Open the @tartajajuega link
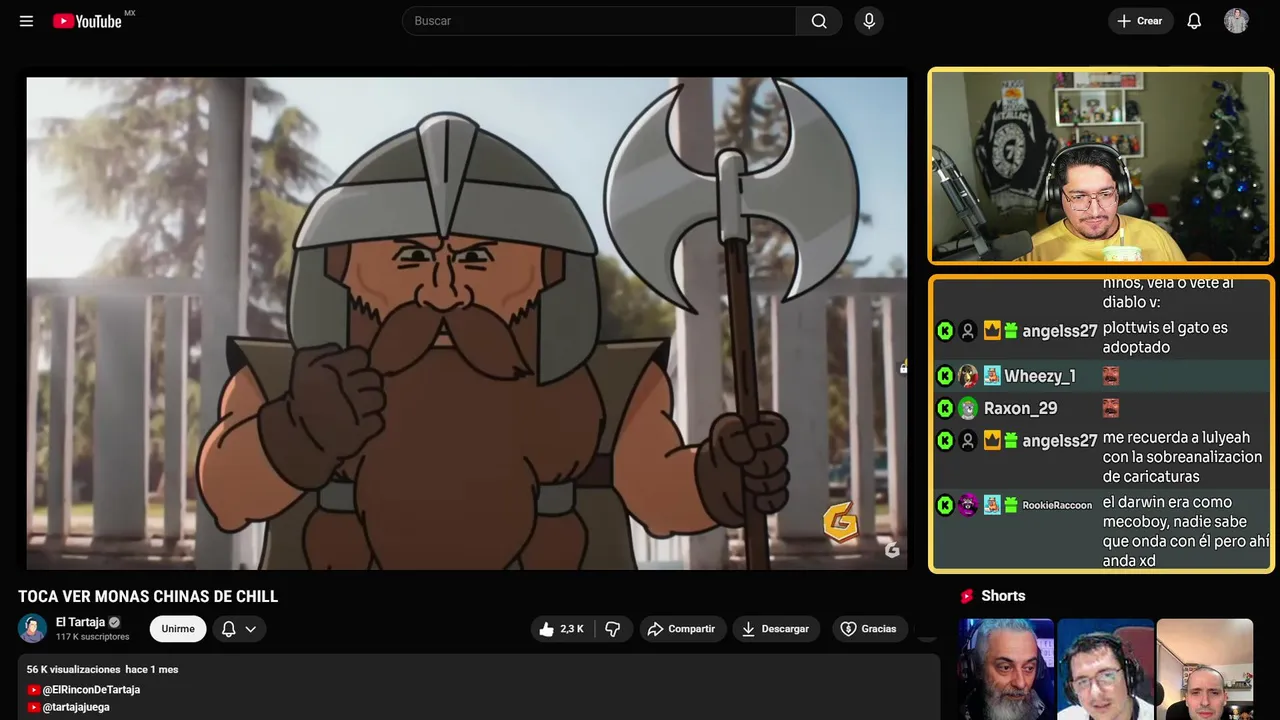This screenshot has height=720, width=1280. [76, 707]
